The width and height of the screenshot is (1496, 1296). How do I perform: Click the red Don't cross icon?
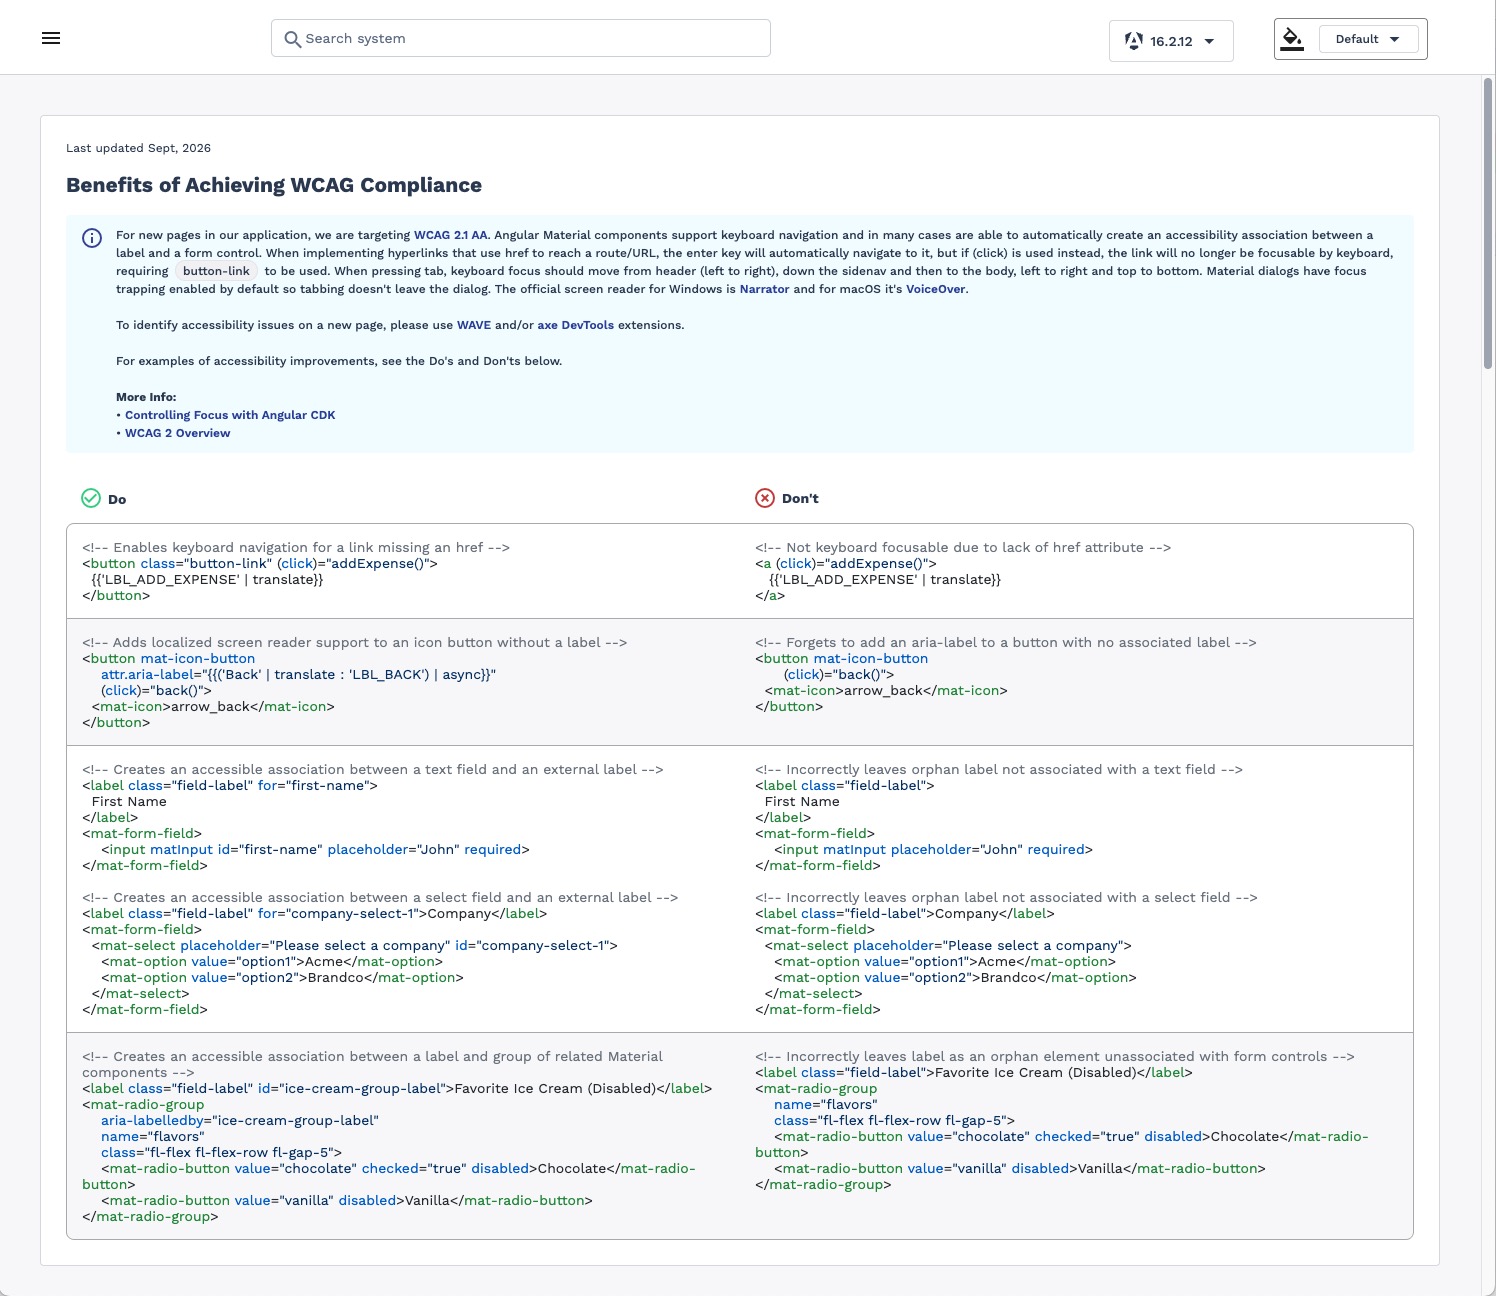pyautogui.click(x=765, y=498)
